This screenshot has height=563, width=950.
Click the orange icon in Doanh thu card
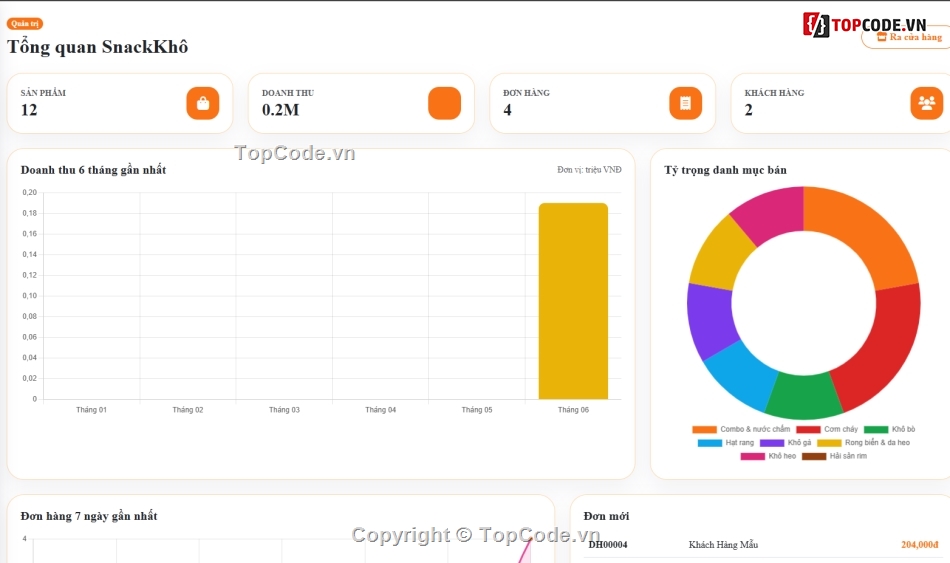(444, 103)
